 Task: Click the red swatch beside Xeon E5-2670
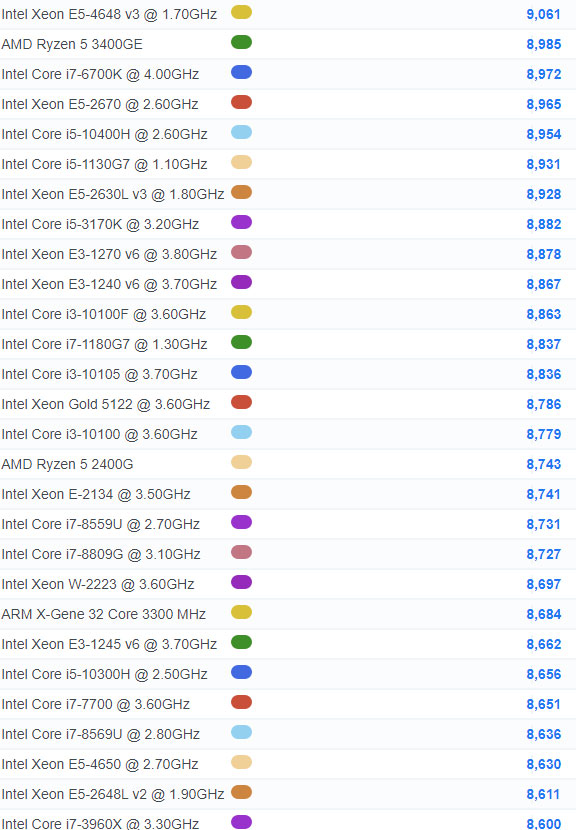point(241,102)
